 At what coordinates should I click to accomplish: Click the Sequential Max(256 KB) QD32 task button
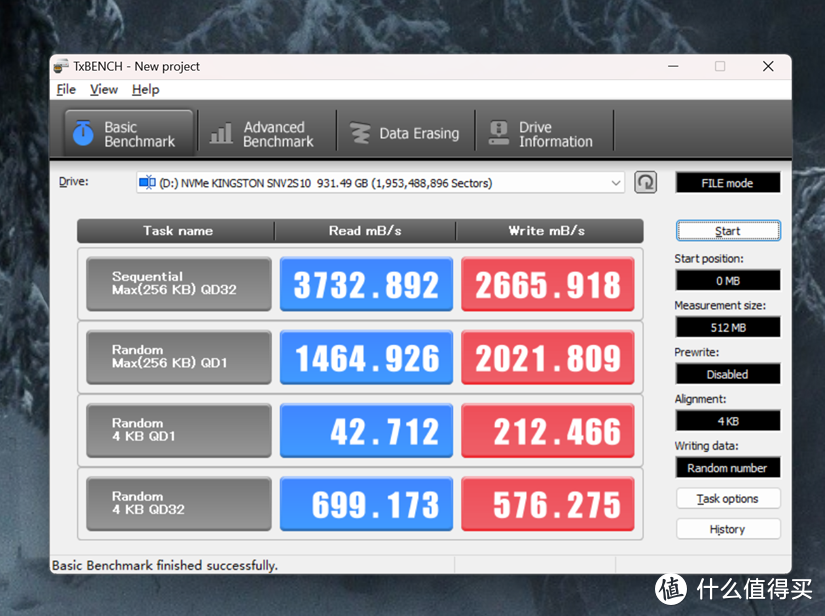[179, 284]
